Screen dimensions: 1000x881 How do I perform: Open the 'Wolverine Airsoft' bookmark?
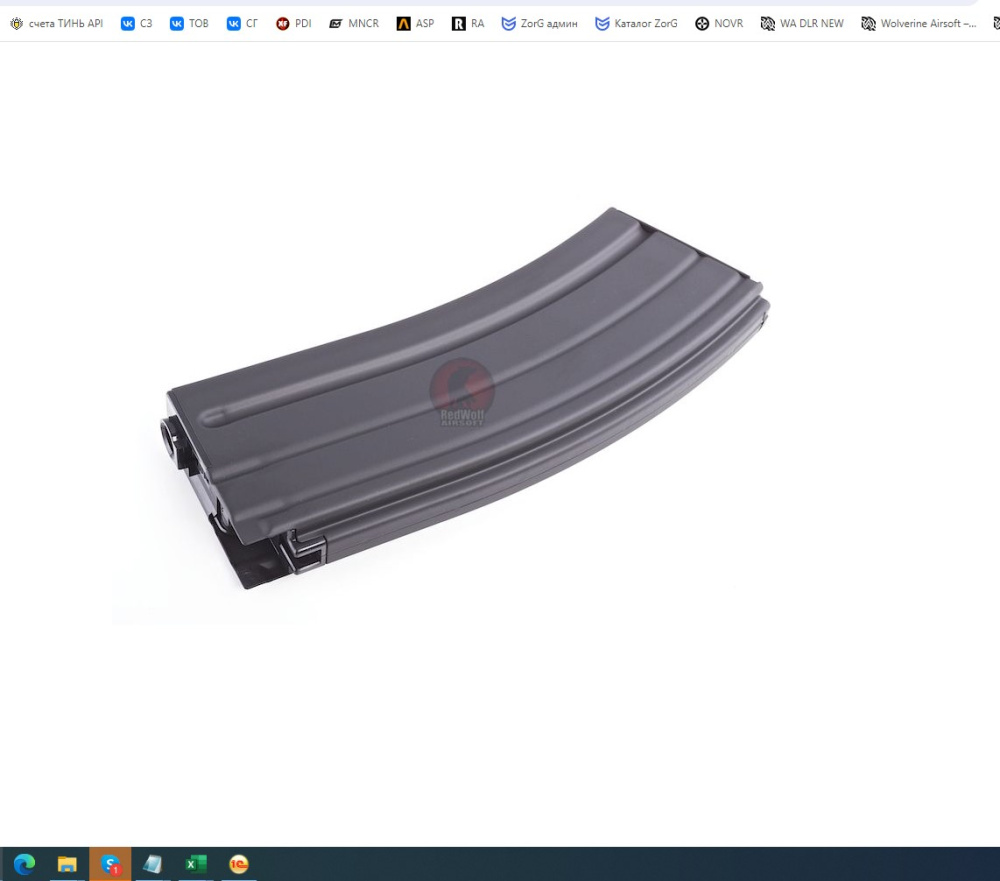(x=918, y=24)
